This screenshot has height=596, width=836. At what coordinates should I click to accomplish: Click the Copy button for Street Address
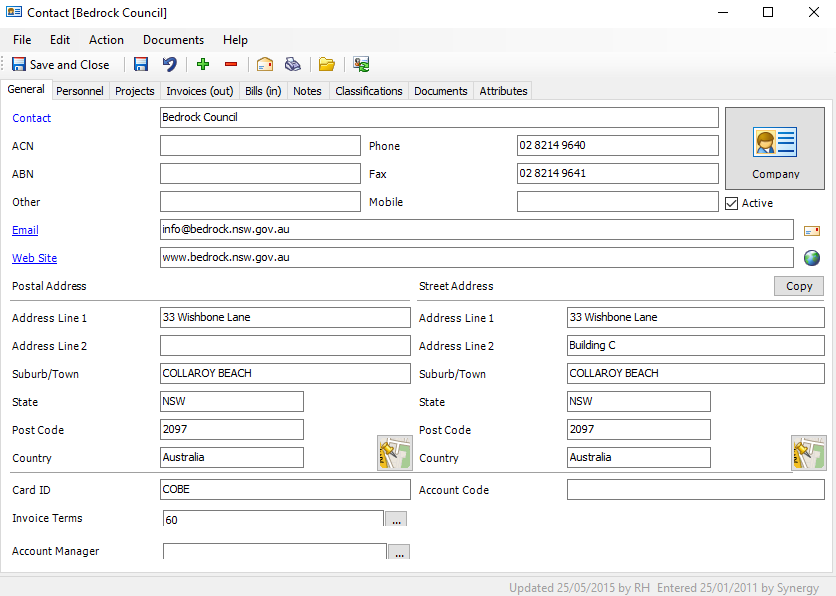[799, 286]
